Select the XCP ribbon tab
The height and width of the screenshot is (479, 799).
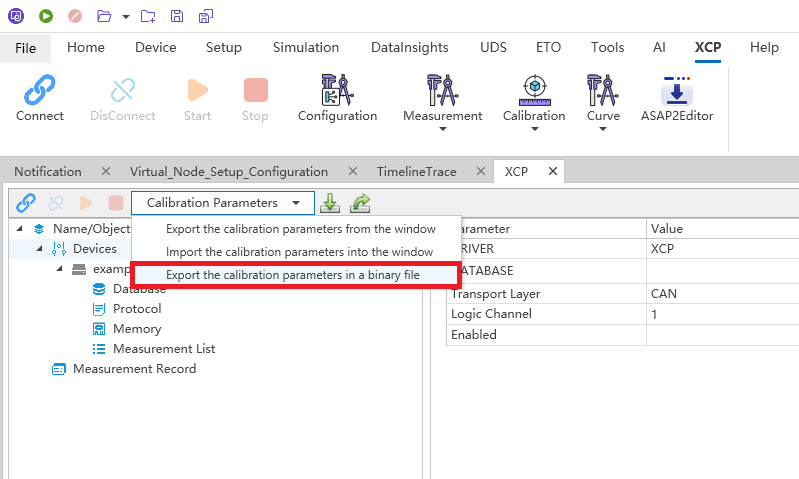point(708,47)
